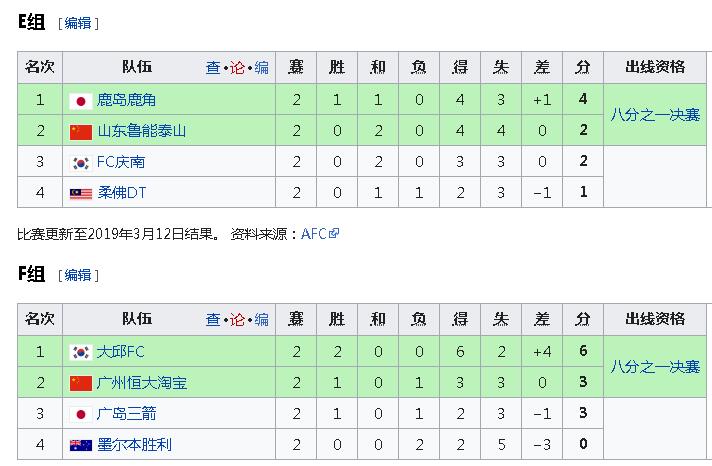This screenshot has height=466, width=712.
Task: Click the Japan flag beside 鹿岛鹿角
Action: click(81, 100)
